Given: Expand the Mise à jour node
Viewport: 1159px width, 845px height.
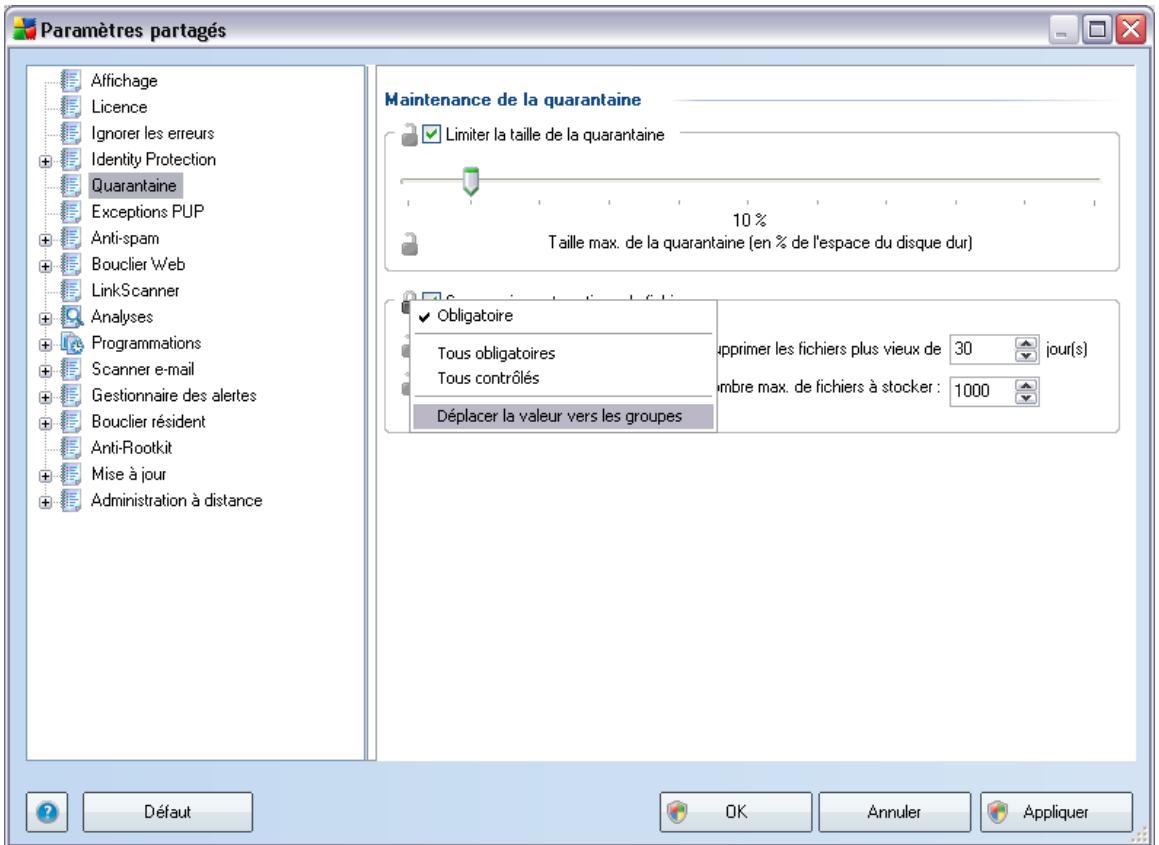Looking at the screenshot, I should pyautogui.click(x=46, y=476).
